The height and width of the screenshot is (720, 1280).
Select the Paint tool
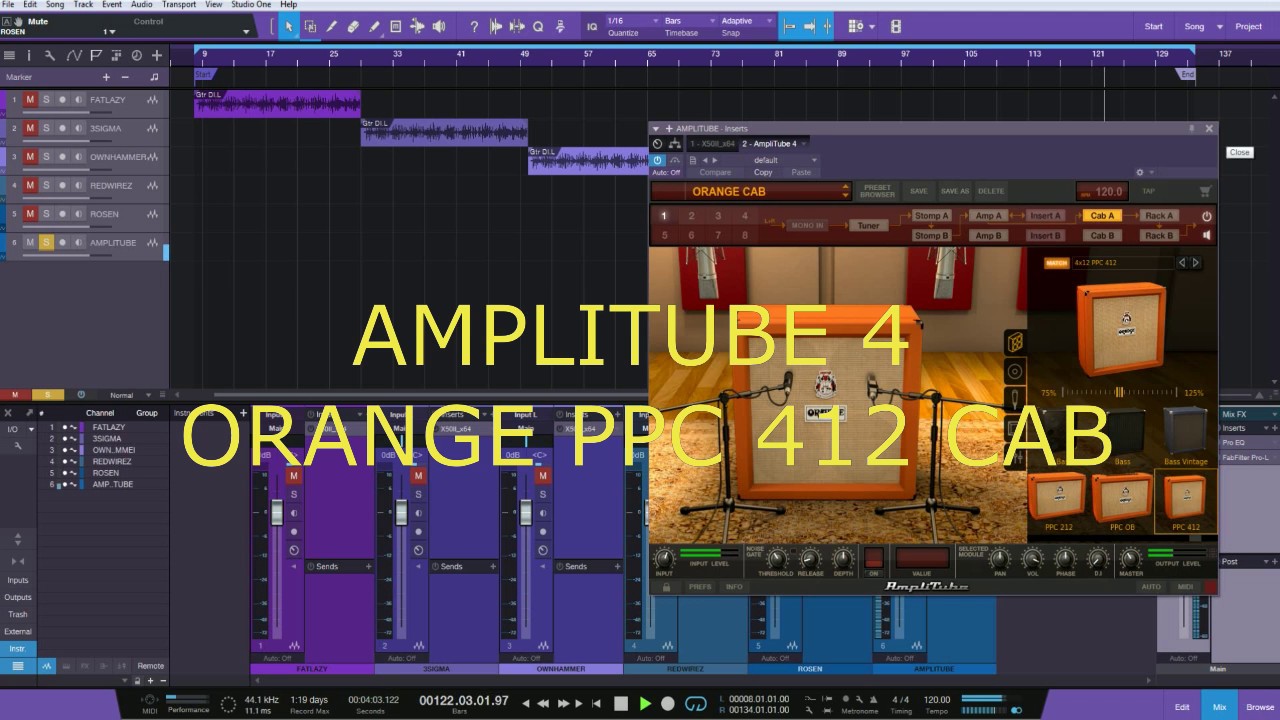tap(374, 27)
